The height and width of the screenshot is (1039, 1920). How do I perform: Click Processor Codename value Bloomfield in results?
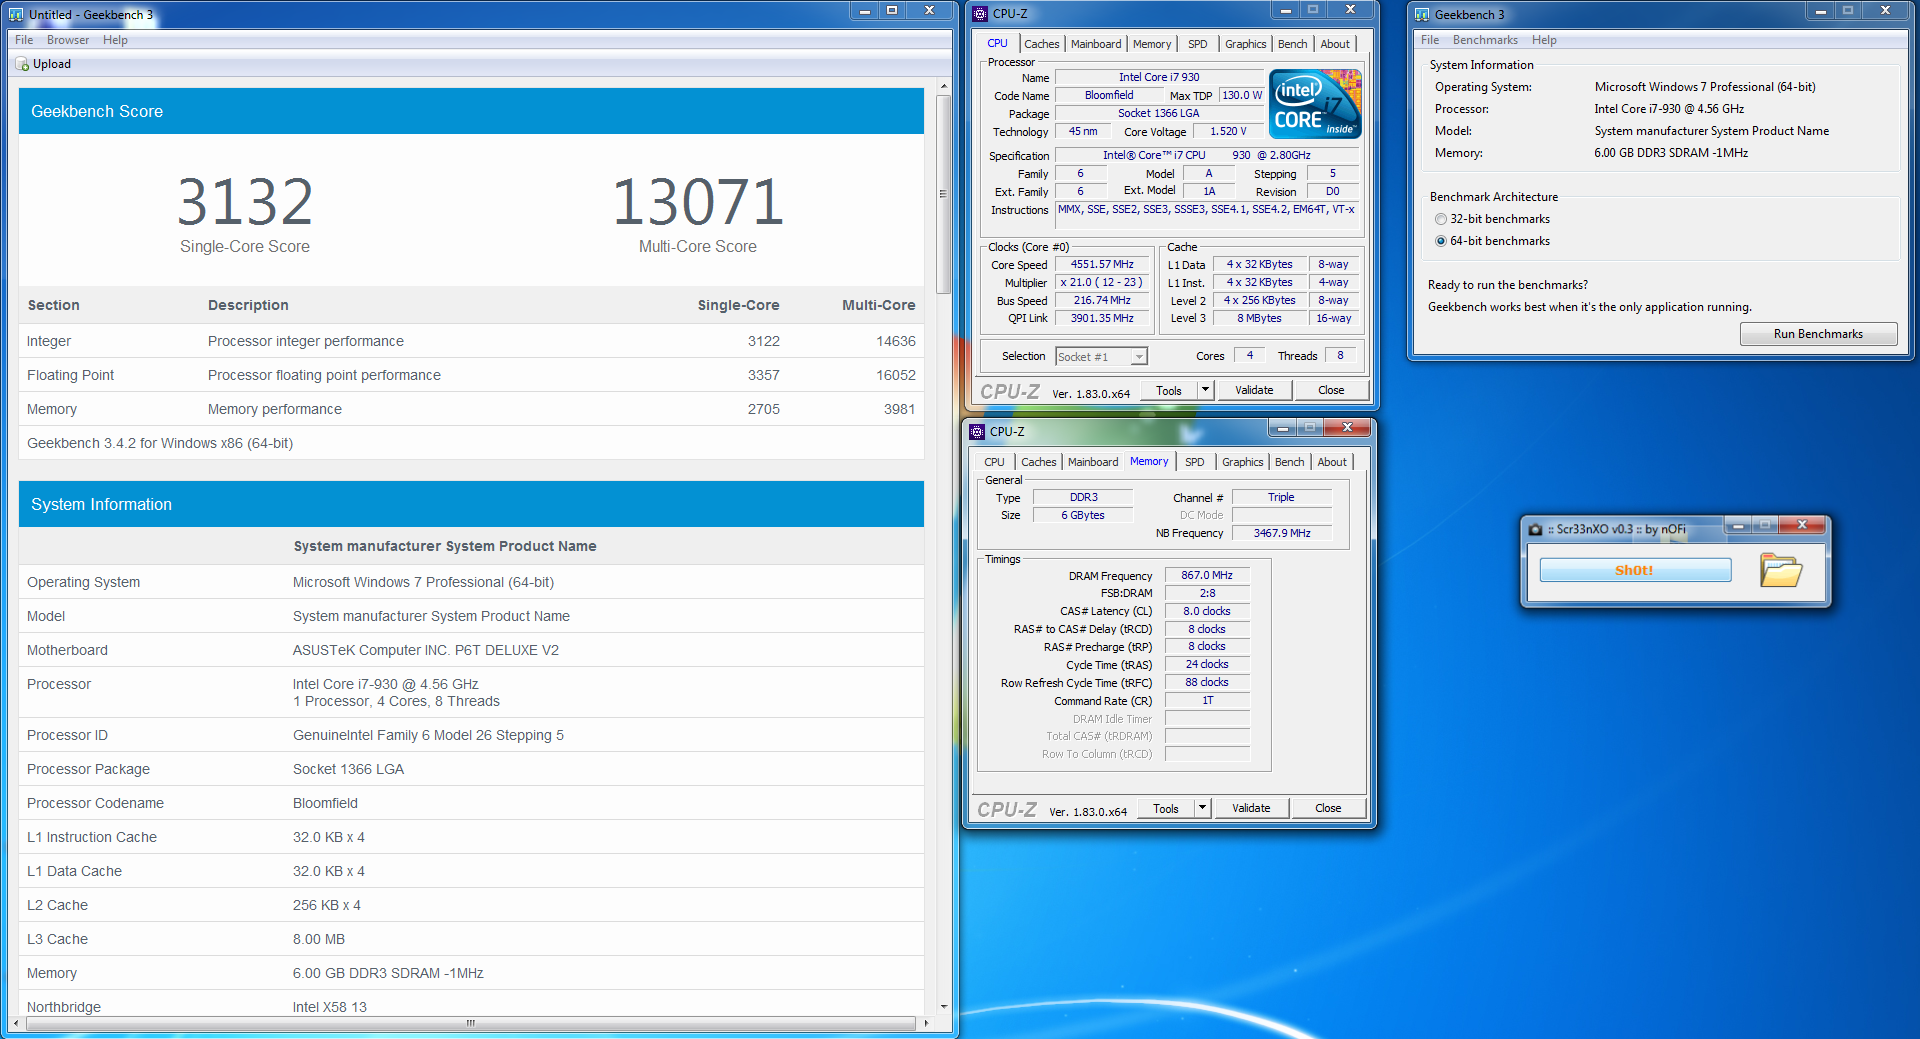point(325,803)
